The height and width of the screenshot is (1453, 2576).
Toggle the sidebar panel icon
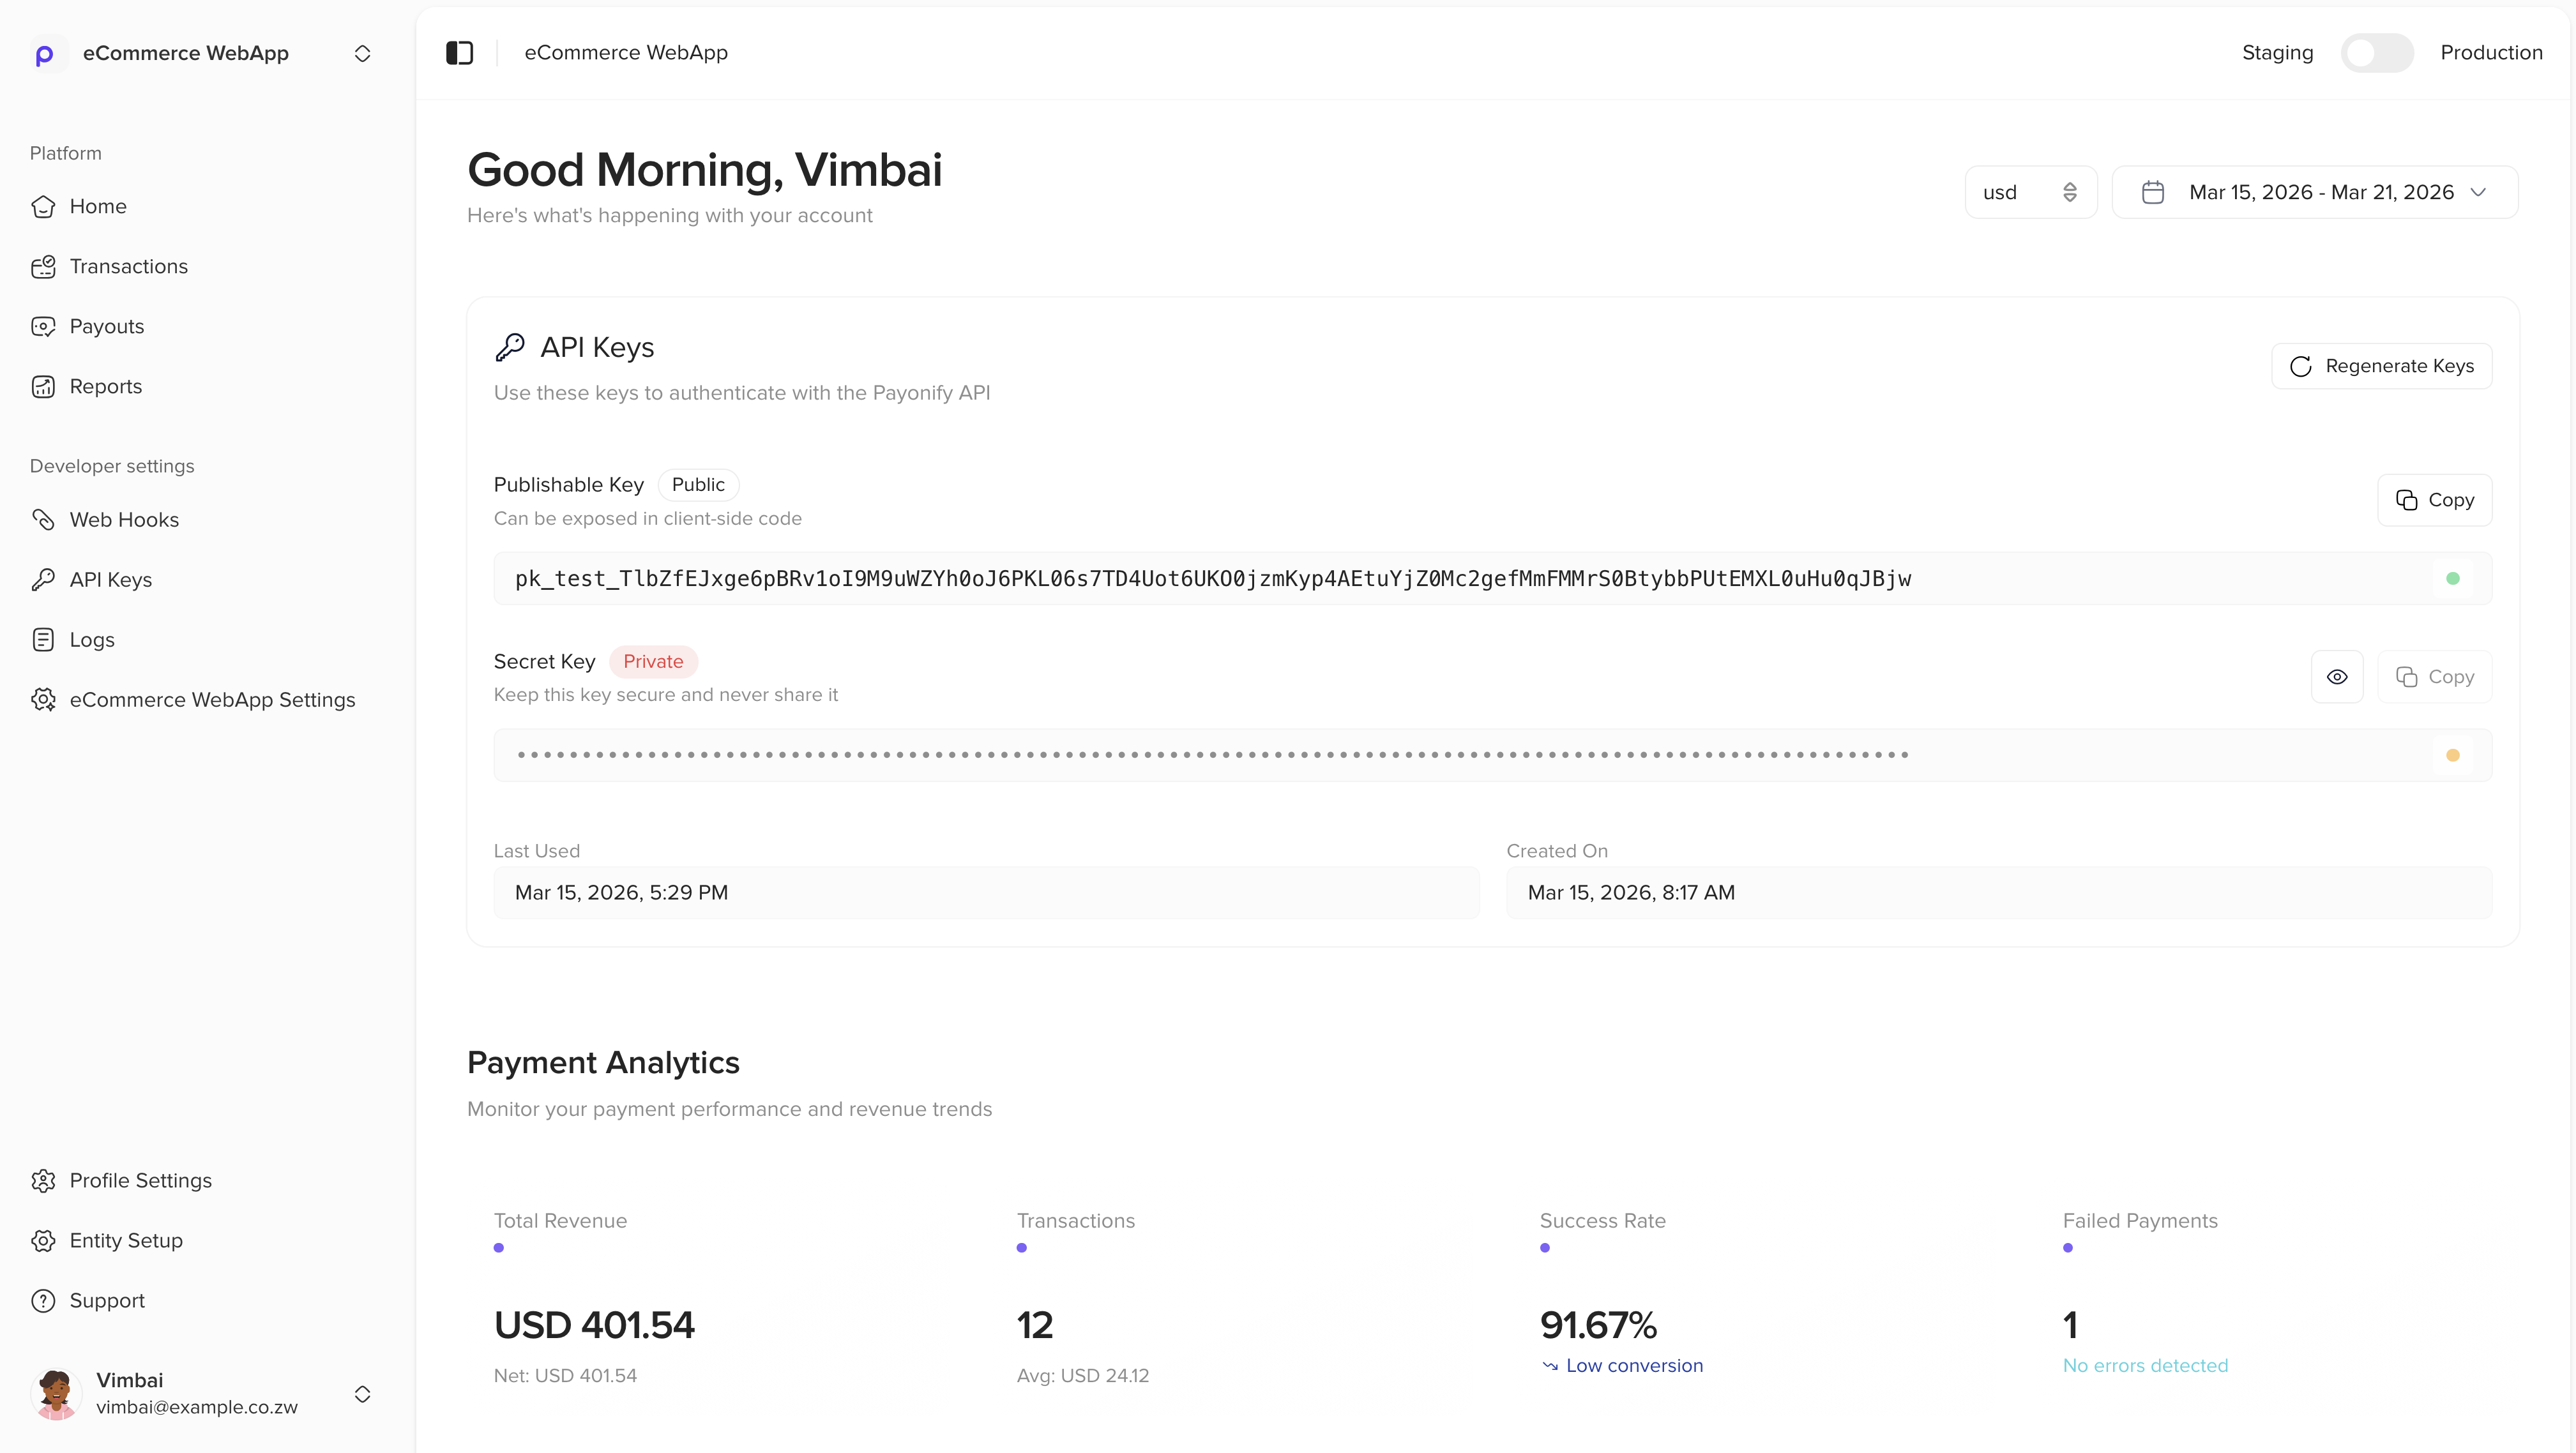click(459, 53)
